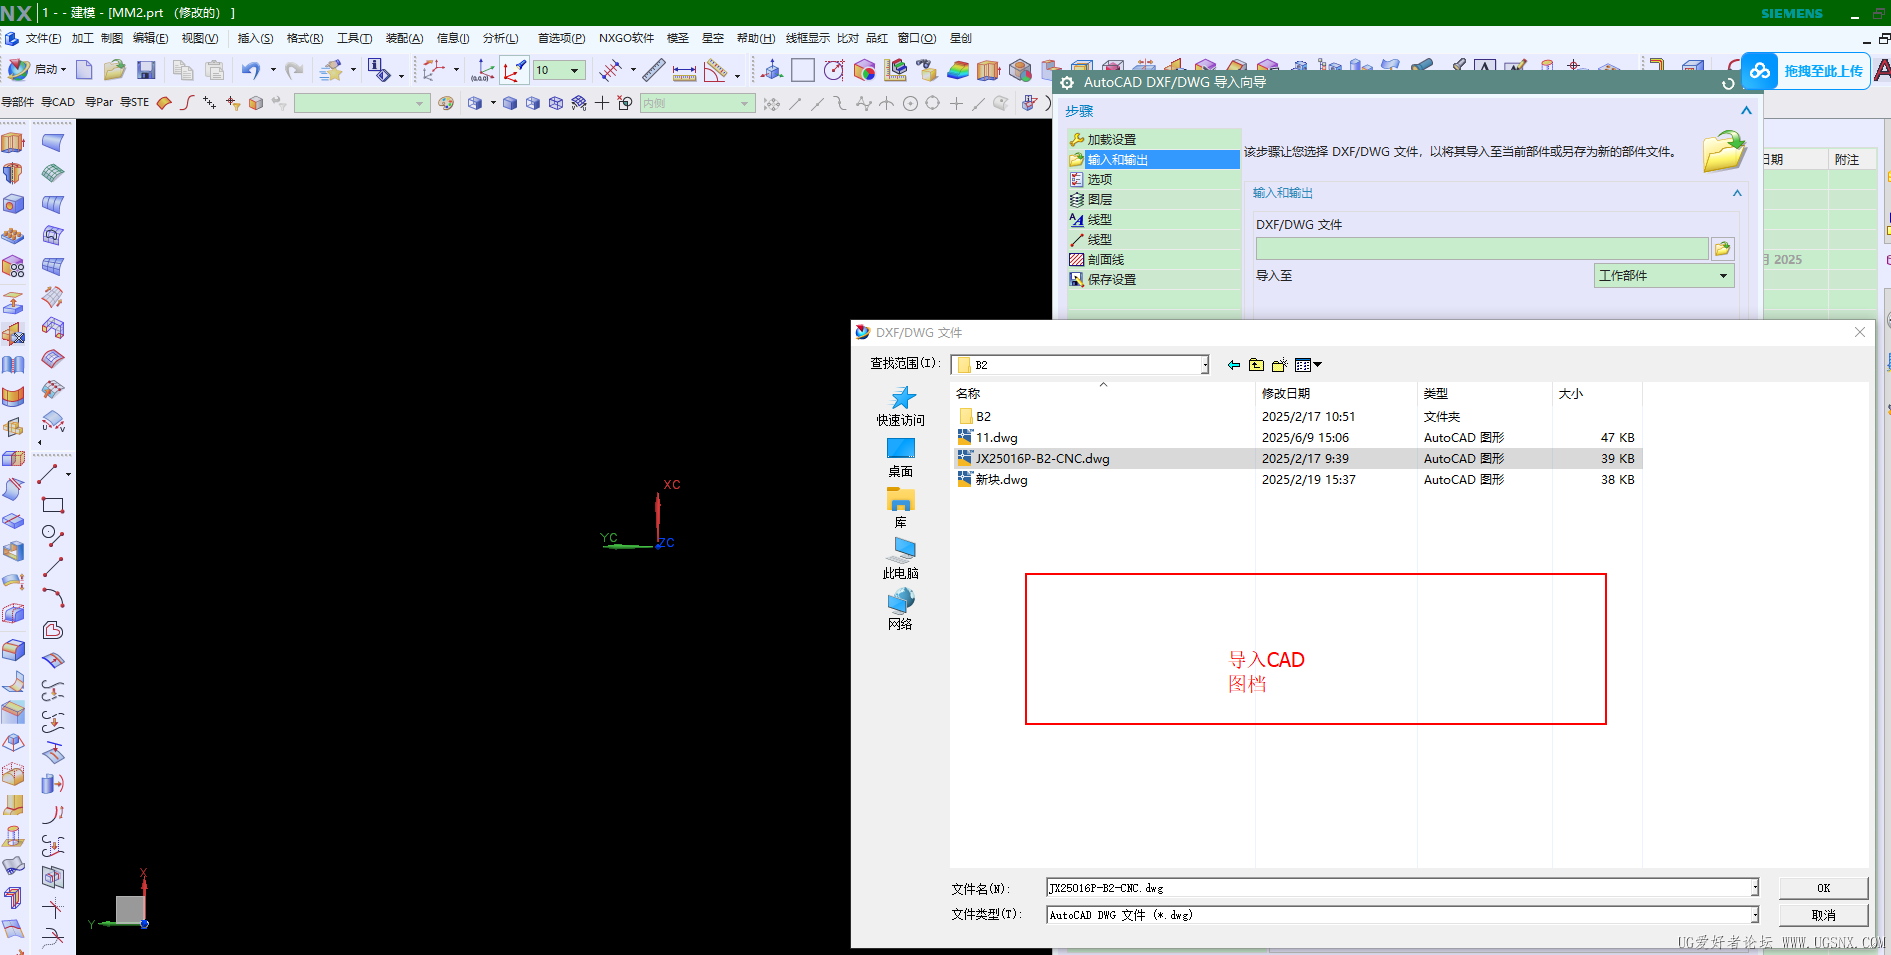Open the 分析(L) menu

[x=500, y=38]
